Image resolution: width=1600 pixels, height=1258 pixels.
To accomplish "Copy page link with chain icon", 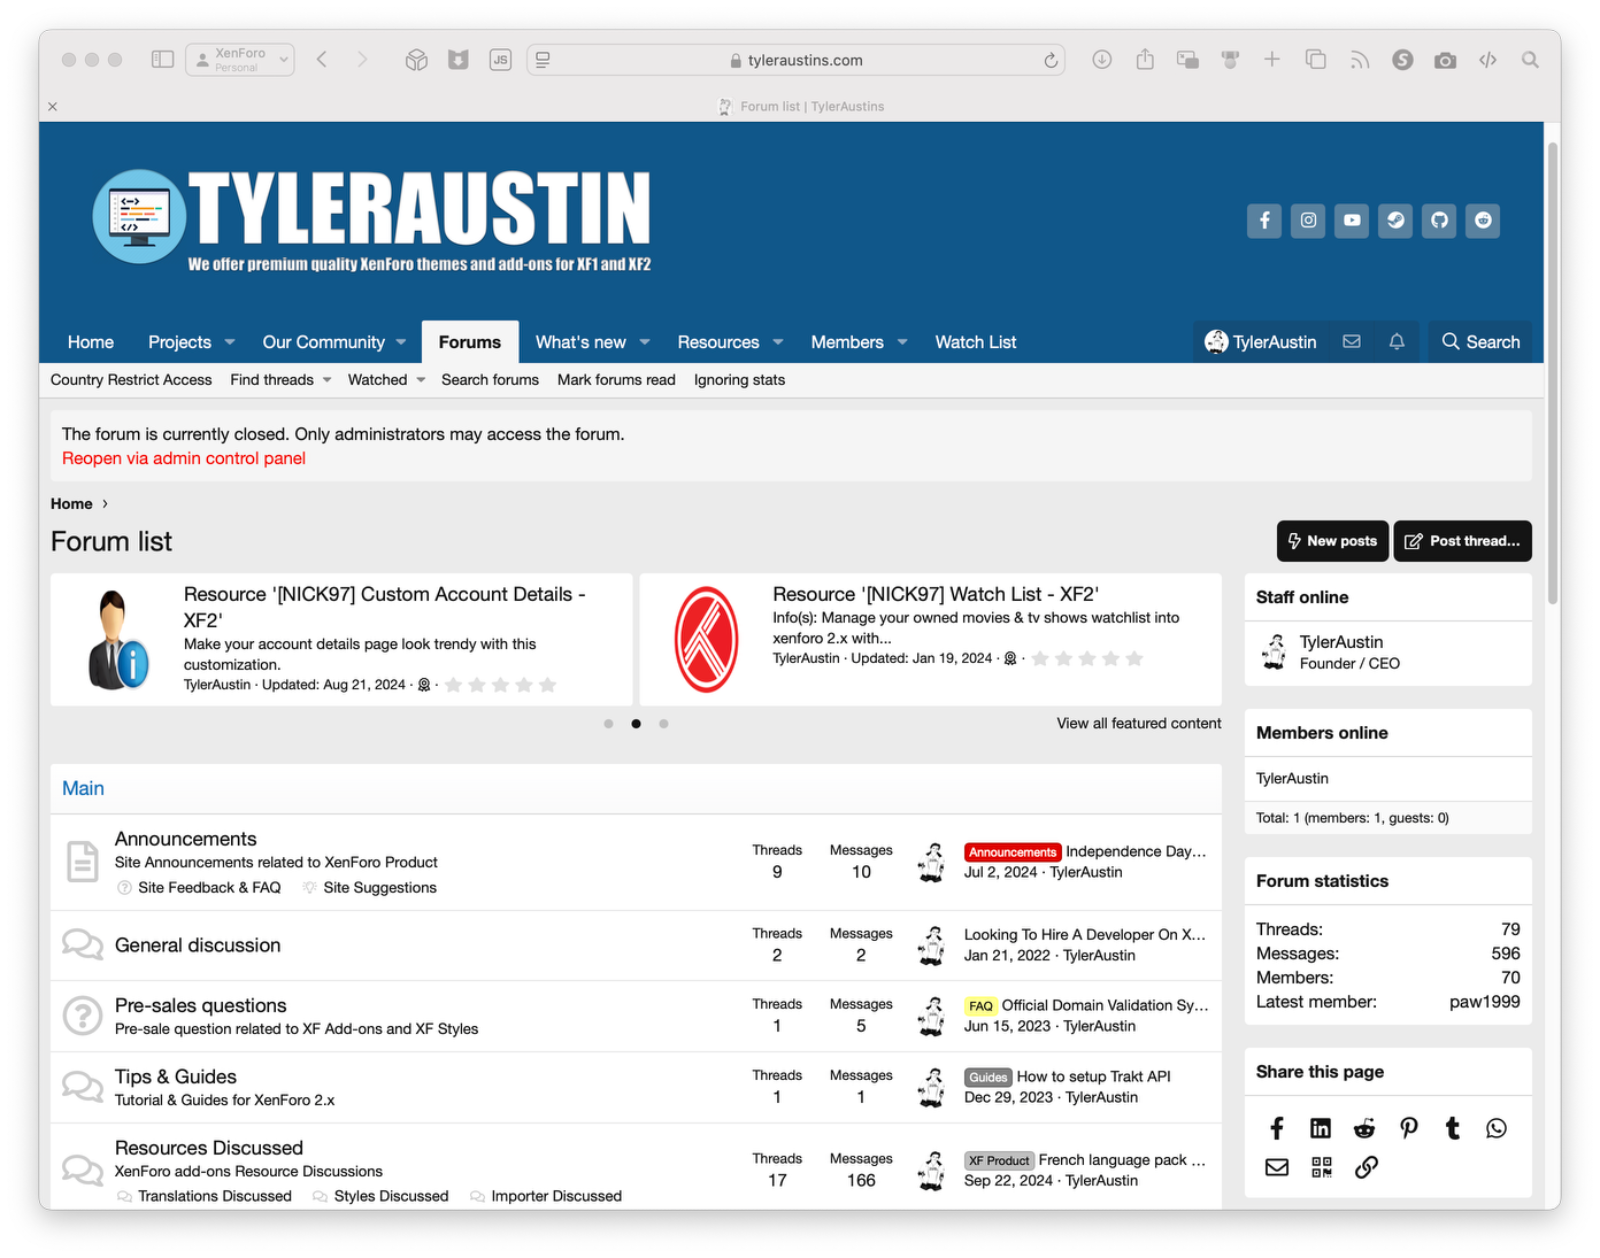I will (1367, 1167).
